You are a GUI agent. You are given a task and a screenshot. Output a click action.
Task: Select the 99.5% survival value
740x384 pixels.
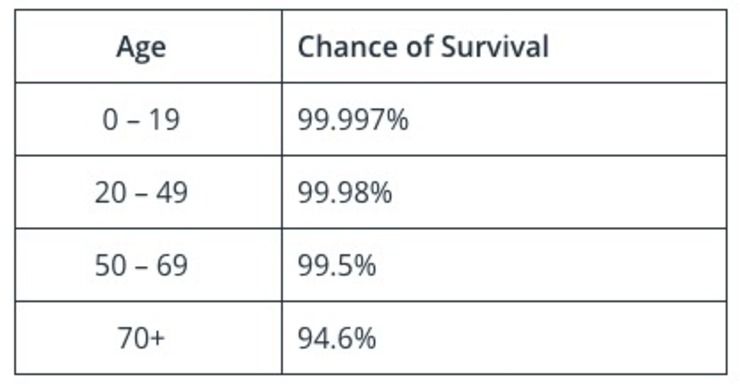click(x=336, y=265)
